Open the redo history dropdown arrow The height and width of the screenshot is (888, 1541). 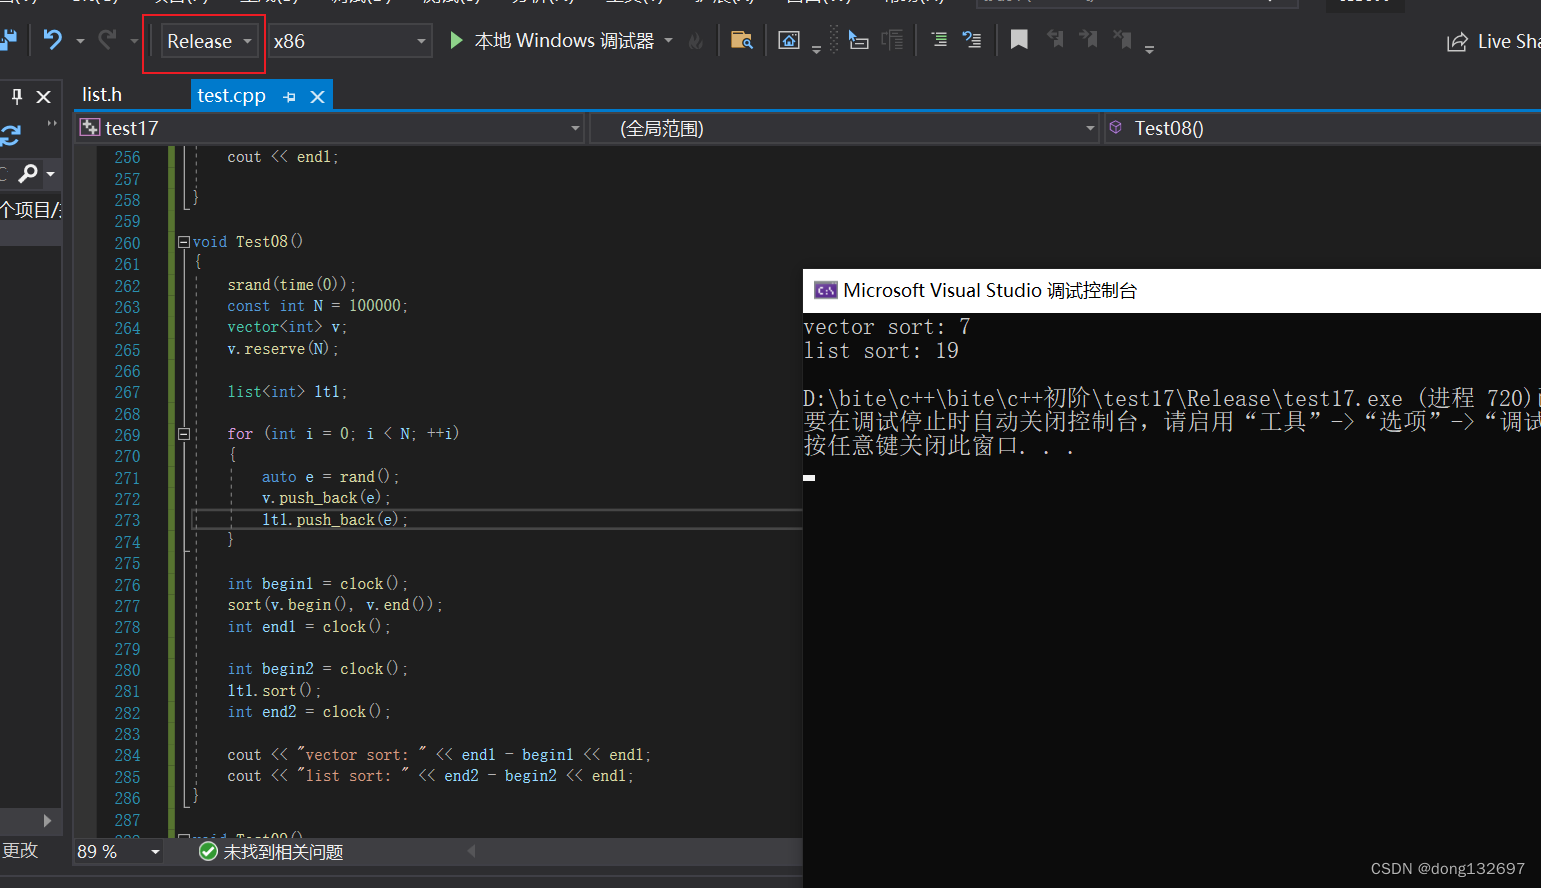[134, 41]
